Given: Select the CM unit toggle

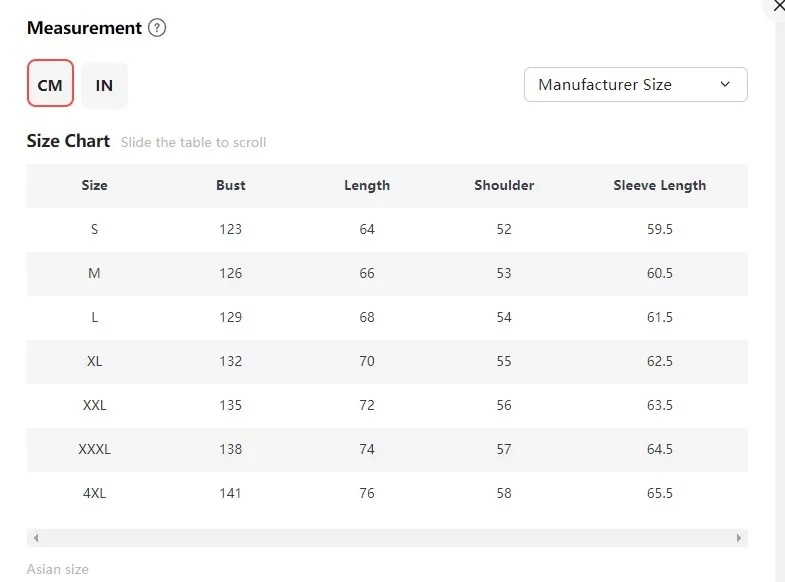Looking at the screenshot, I should click(51, 84).
